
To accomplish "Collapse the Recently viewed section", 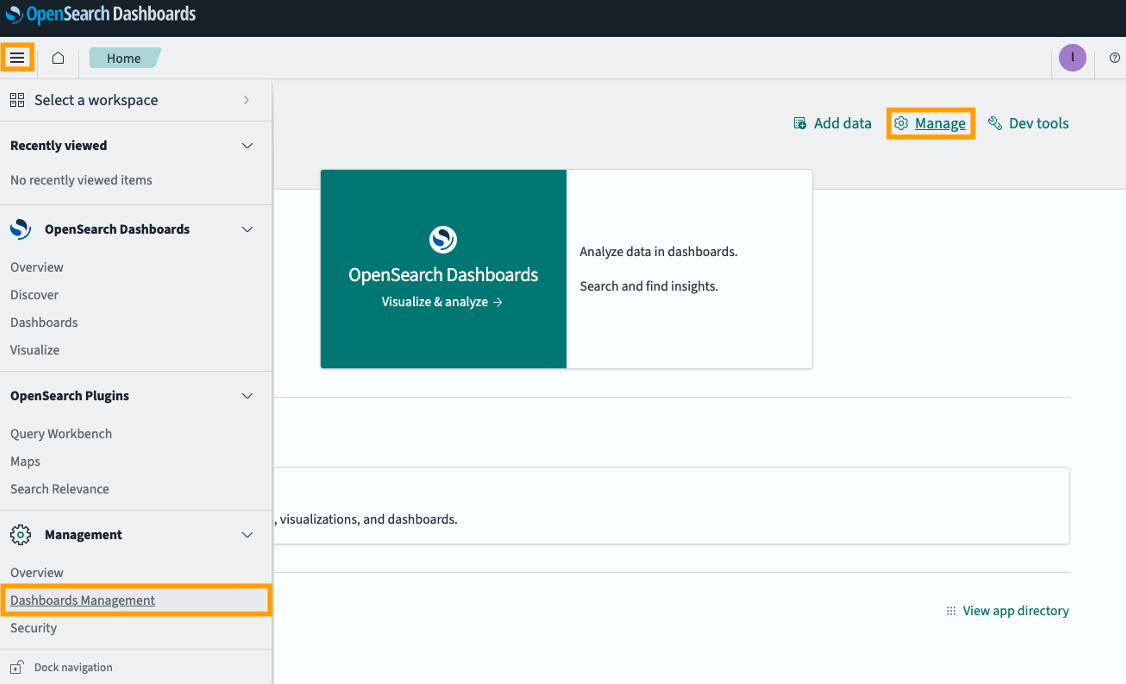I will pos(248,146).
